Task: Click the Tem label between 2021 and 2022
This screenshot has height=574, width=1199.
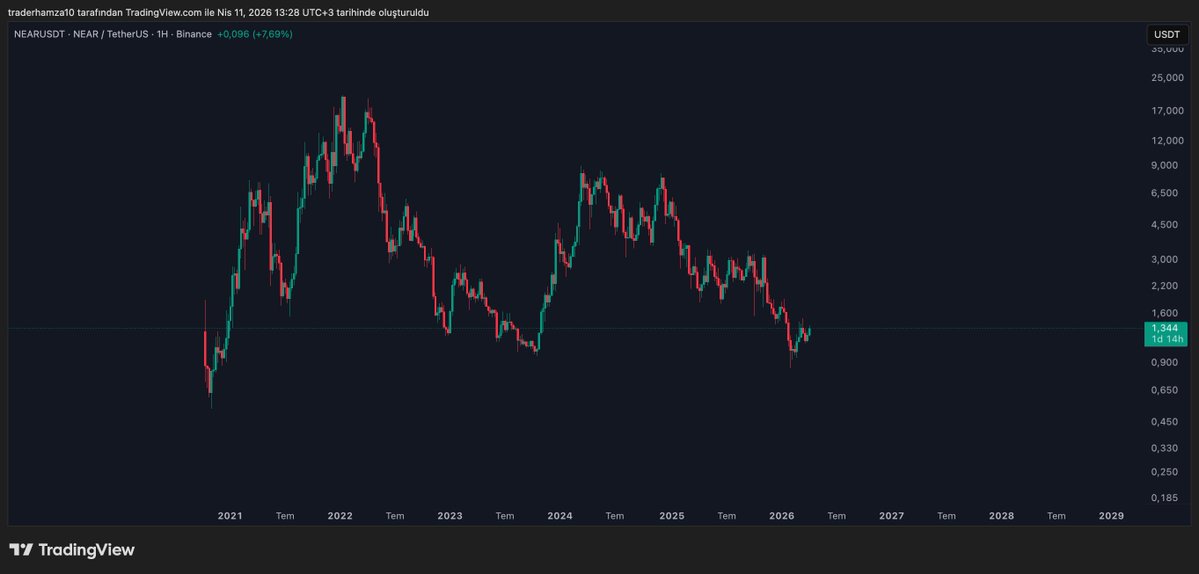Action: (285, 516)
